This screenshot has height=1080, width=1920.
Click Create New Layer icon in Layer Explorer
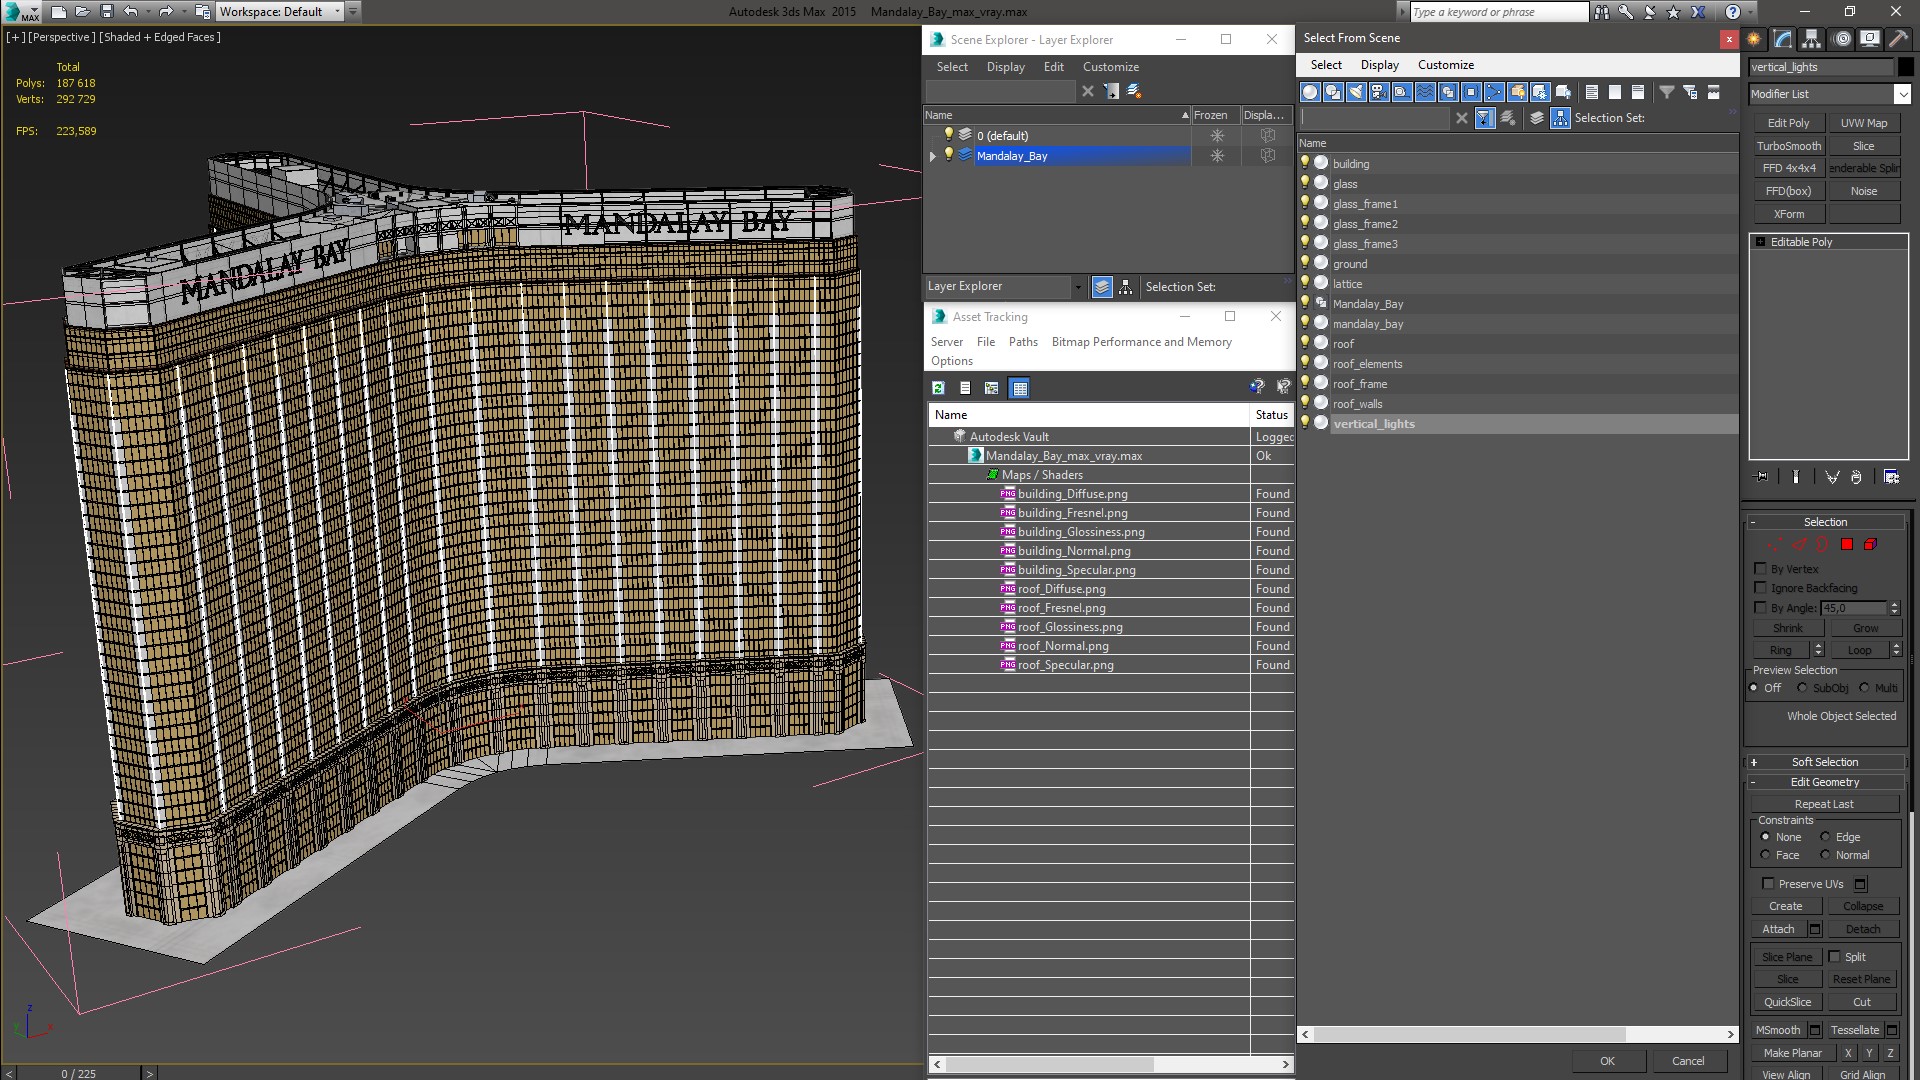tap(1134, 91)
